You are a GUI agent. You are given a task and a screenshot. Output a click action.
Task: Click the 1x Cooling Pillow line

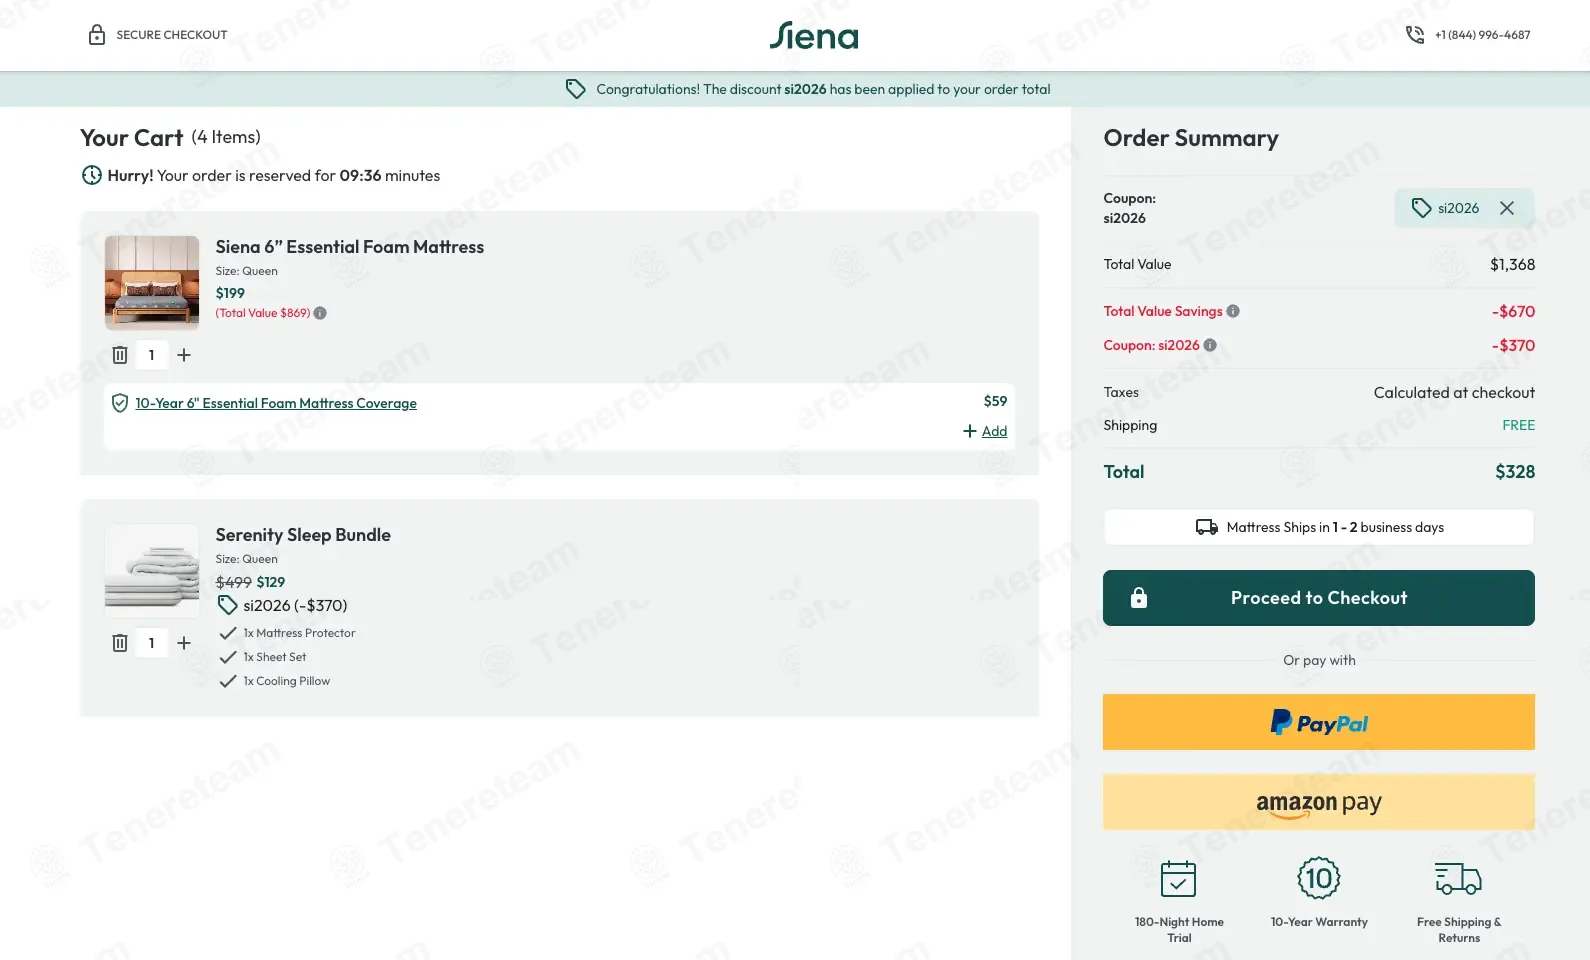pyautogui.click(x=287, y=681)
